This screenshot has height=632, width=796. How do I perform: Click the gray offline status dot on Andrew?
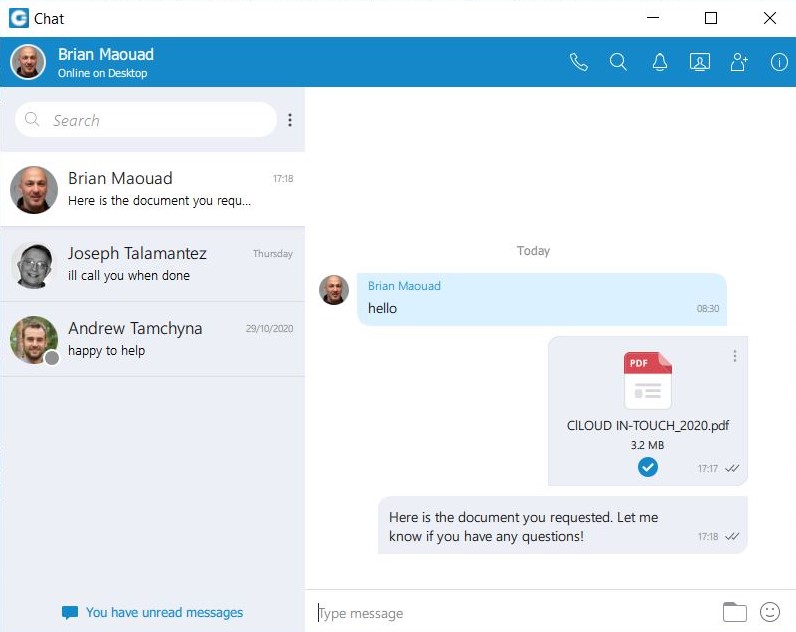pos(52,358)
